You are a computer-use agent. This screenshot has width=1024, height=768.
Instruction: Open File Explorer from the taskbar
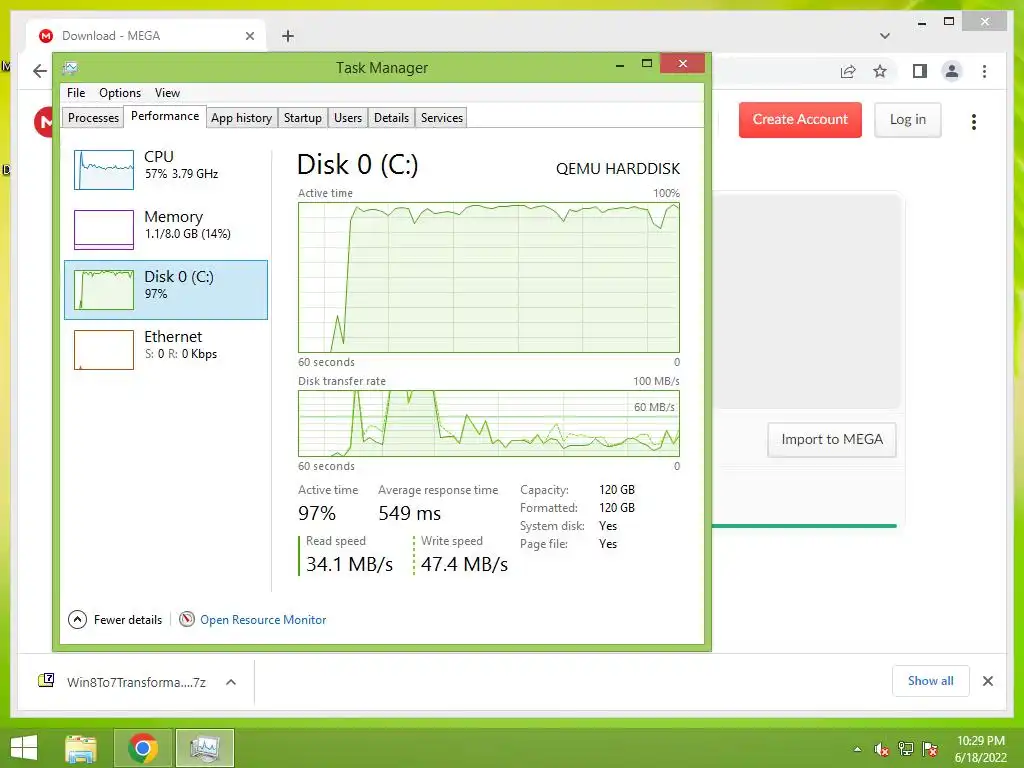81,748
